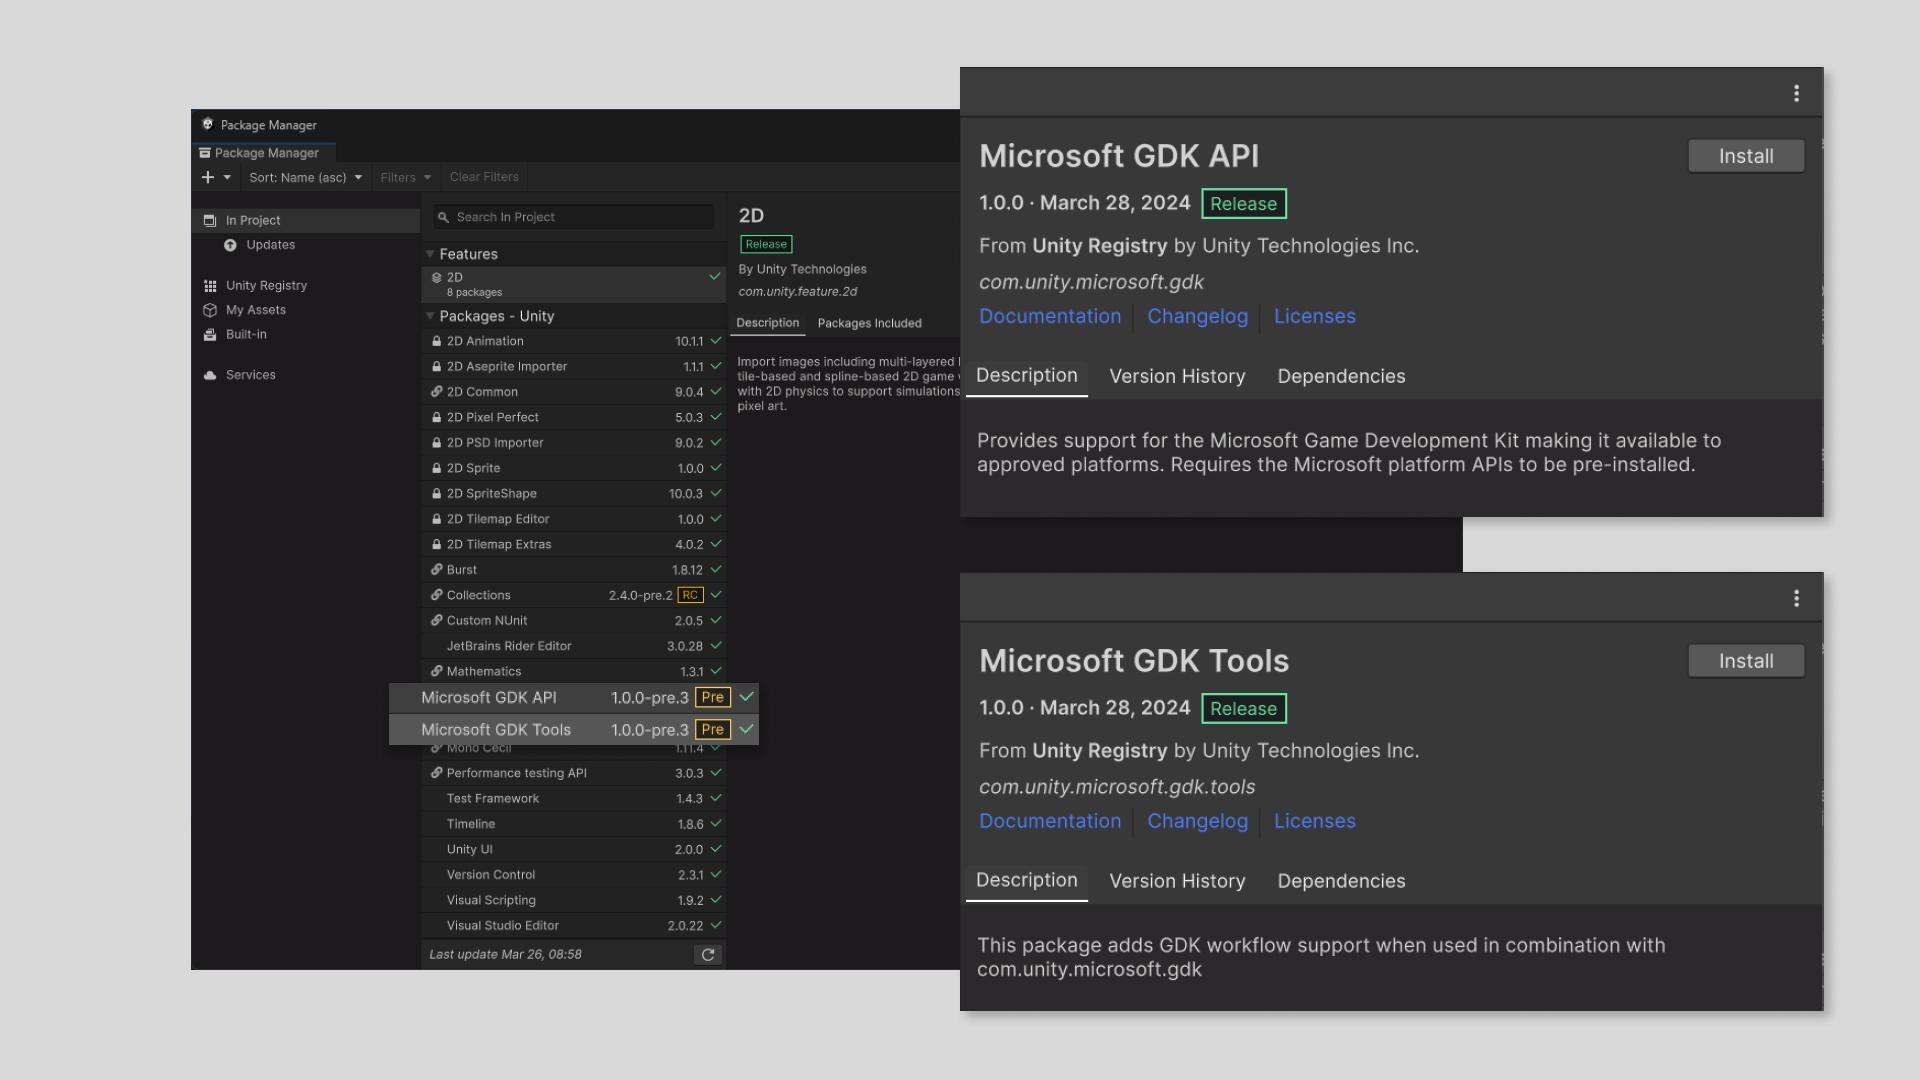Click the My Assets box icon
The width and height of the screenshot is (1920, 1080).
pyautogui.click(x=210, y=310)
